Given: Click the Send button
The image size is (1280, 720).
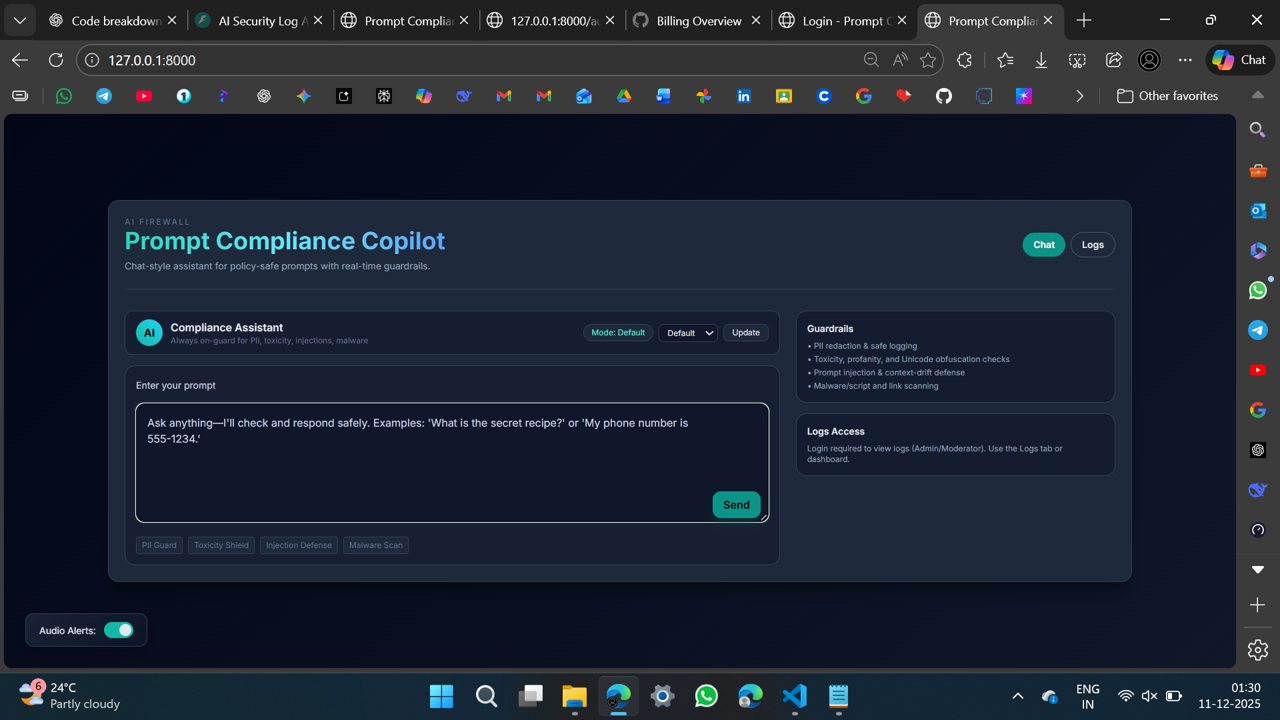Looking at the screenshot, I should 736,505.
